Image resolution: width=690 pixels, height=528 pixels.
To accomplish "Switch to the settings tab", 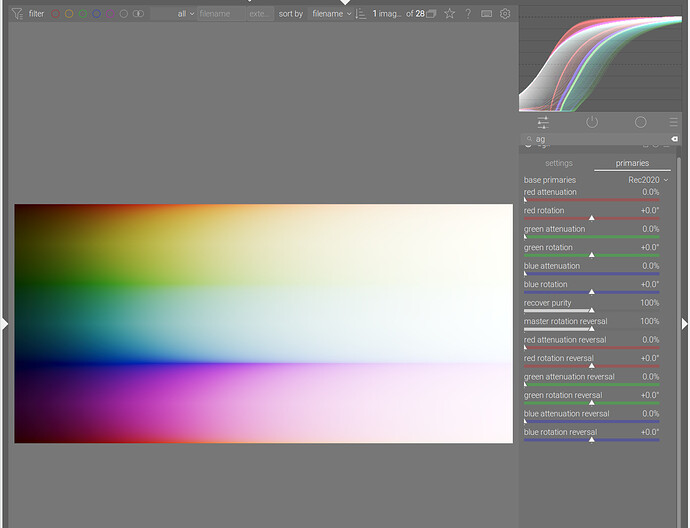I will (x=559, y=163).
